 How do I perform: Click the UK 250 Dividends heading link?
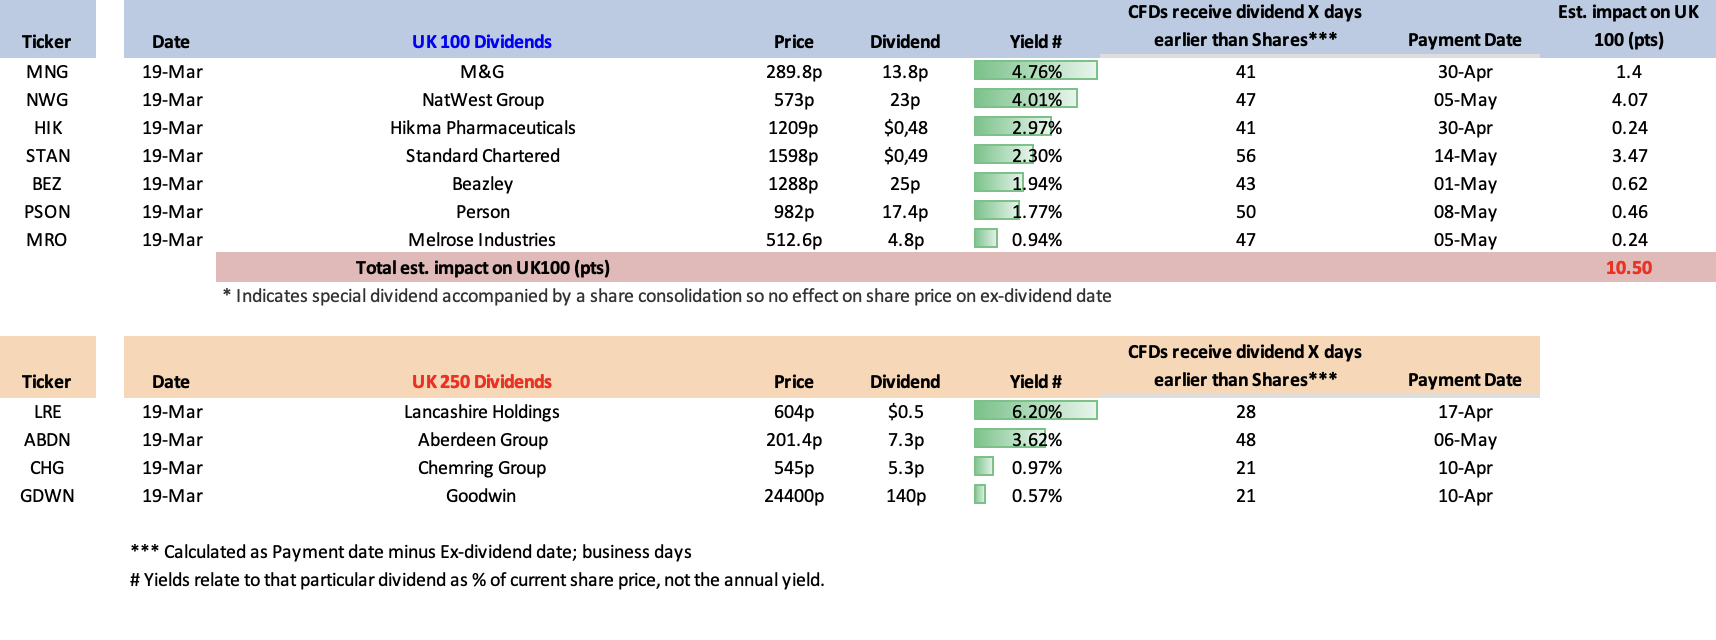pos(481,382)
